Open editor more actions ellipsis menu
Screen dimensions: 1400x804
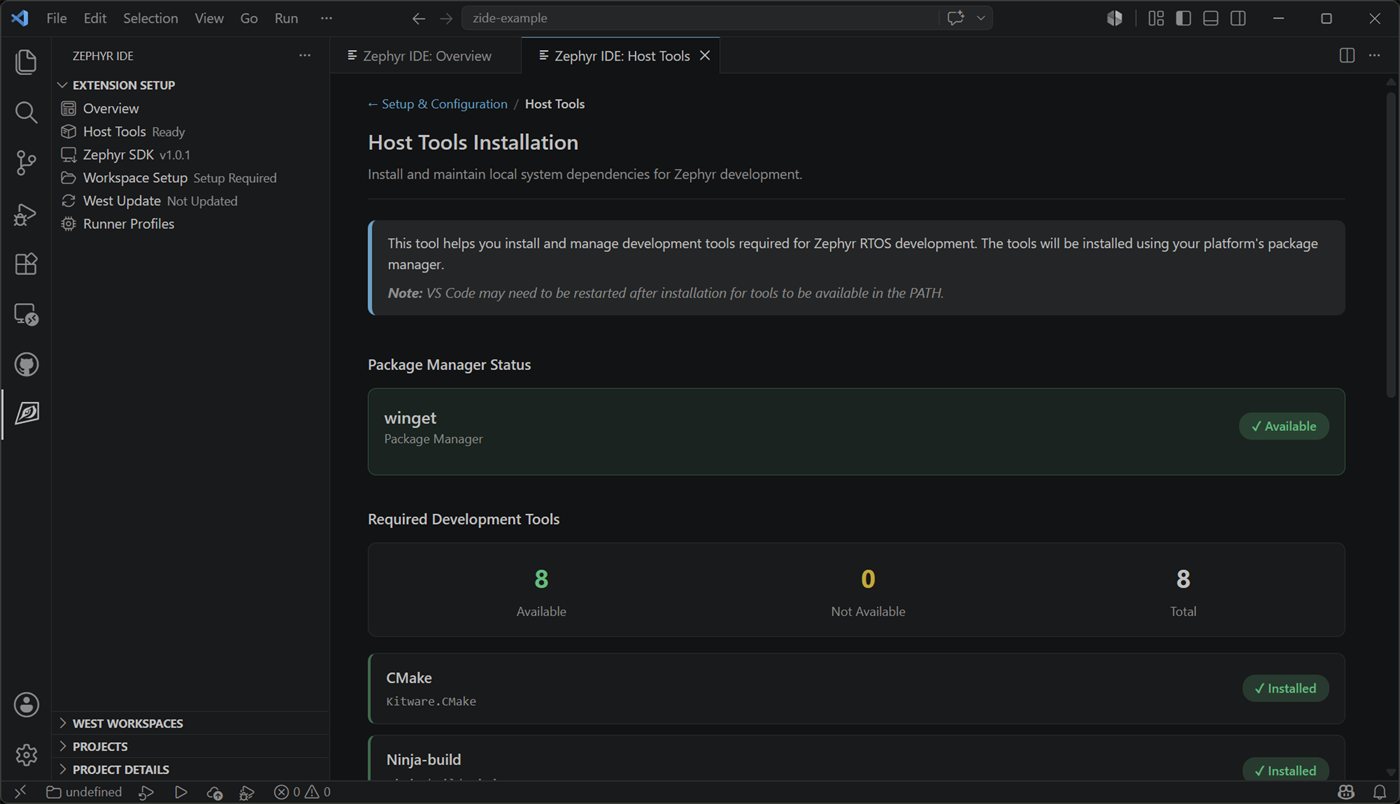(1374, 55)
